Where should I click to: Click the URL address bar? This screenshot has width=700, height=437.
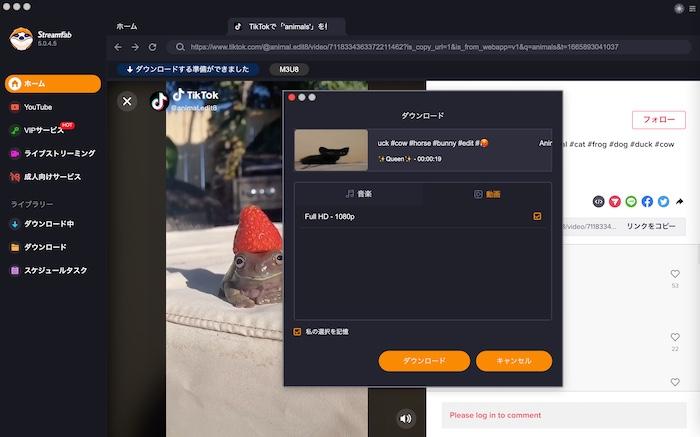[x=429, y=47]
